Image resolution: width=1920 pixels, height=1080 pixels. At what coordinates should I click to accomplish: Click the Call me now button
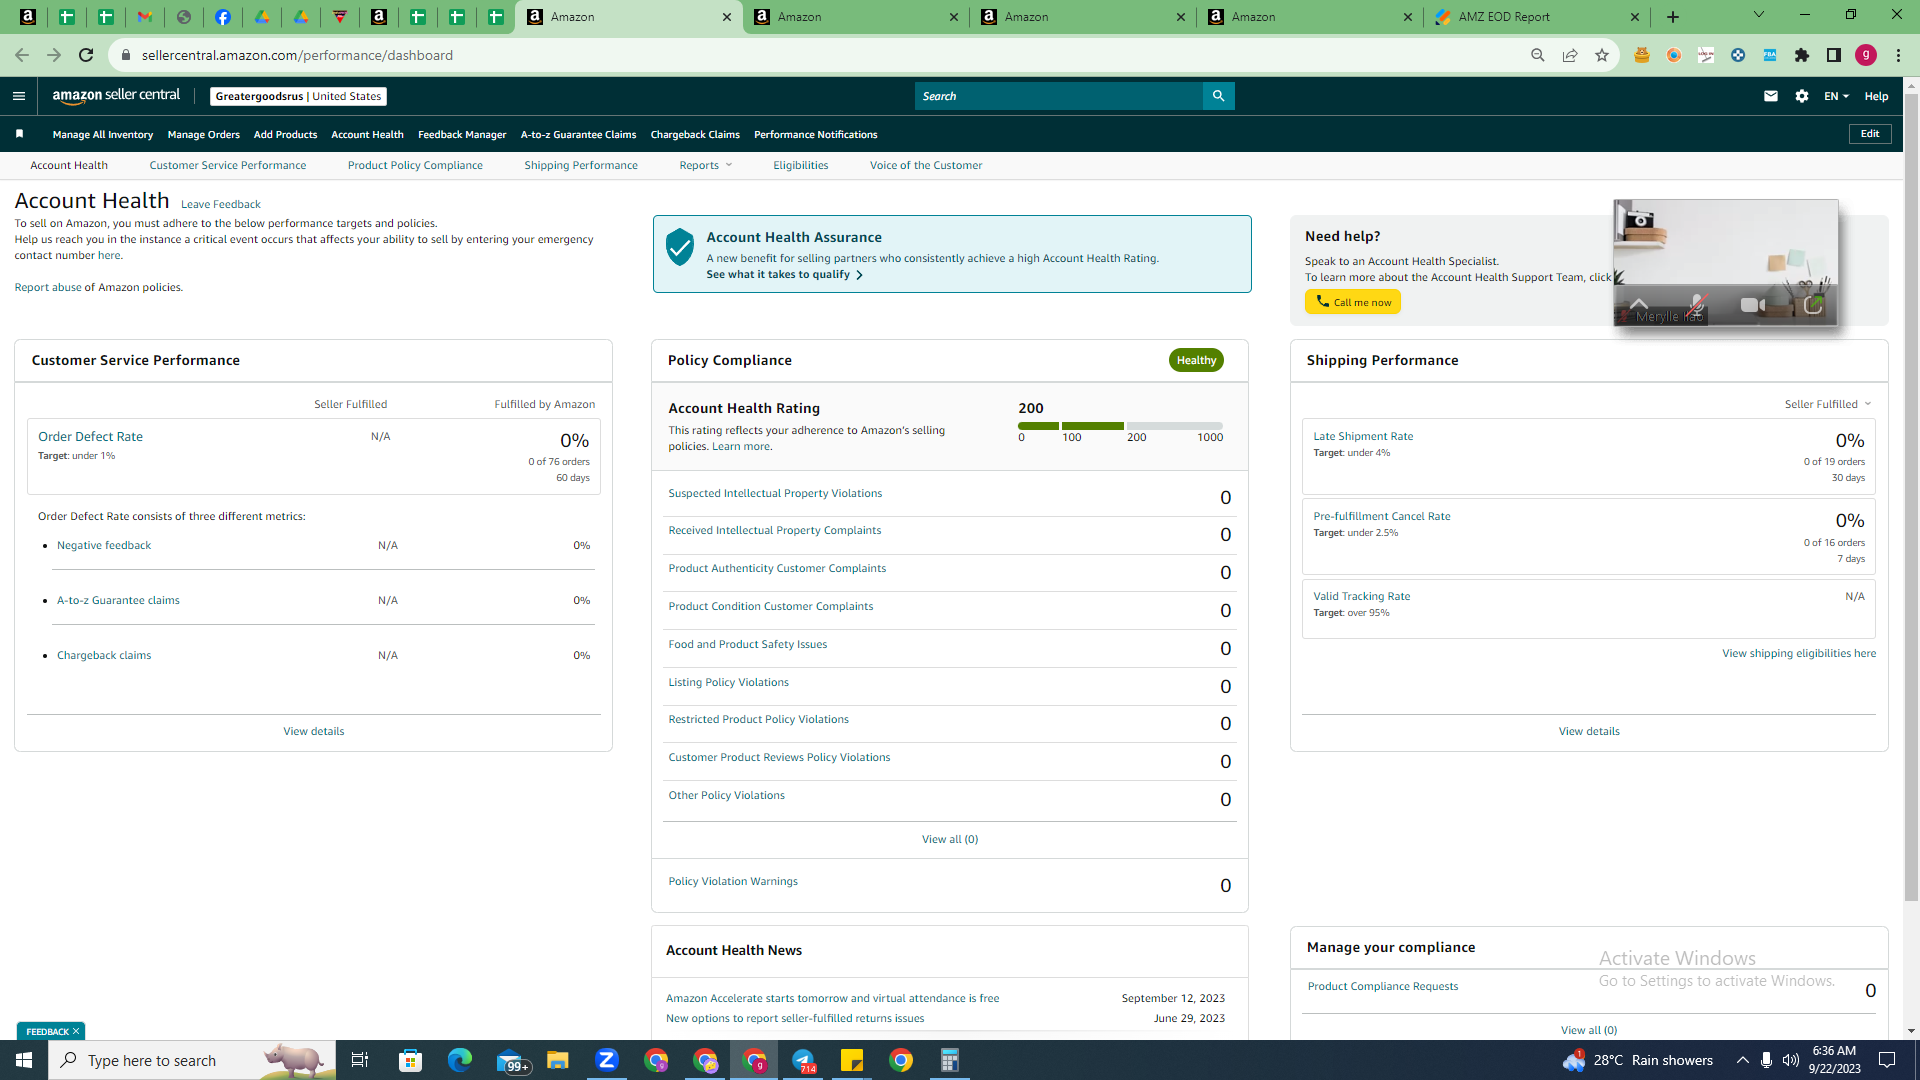click(1353, 302)
